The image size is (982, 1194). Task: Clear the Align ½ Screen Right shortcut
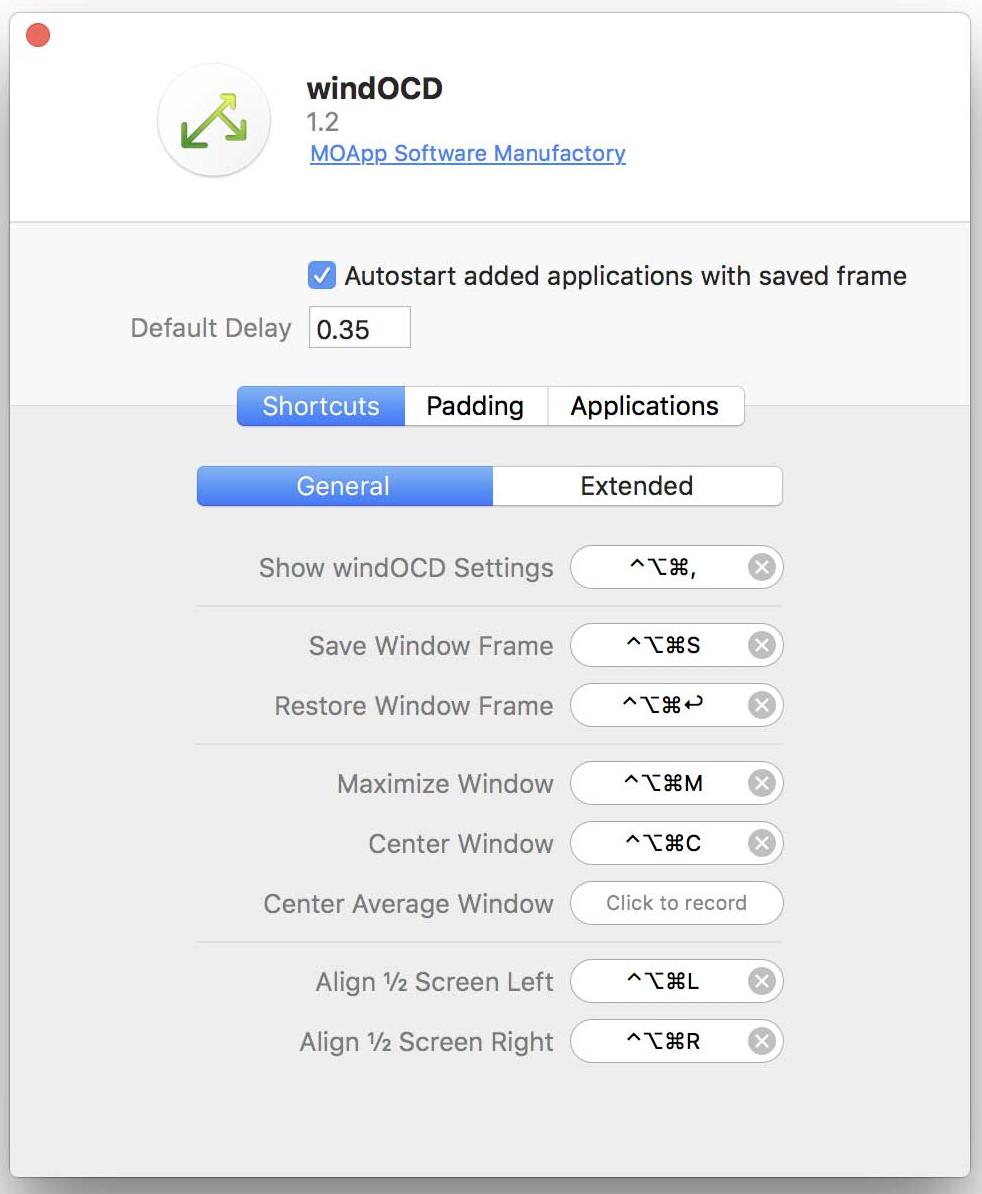tap(761, 1041)
